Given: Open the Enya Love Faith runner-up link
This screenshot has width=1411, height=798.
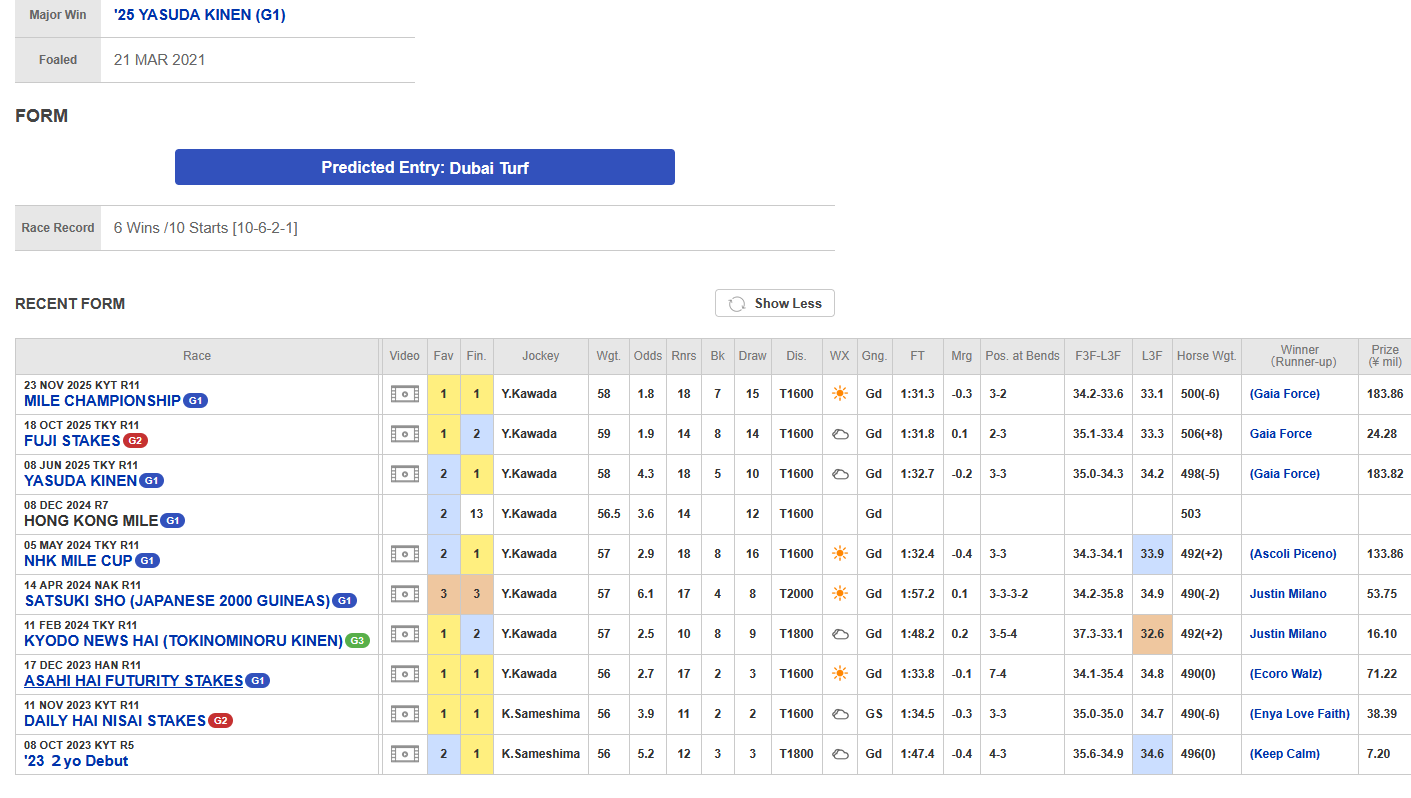Looking at the screenshot, I should pyautogui.click(x=1300, y=714).
